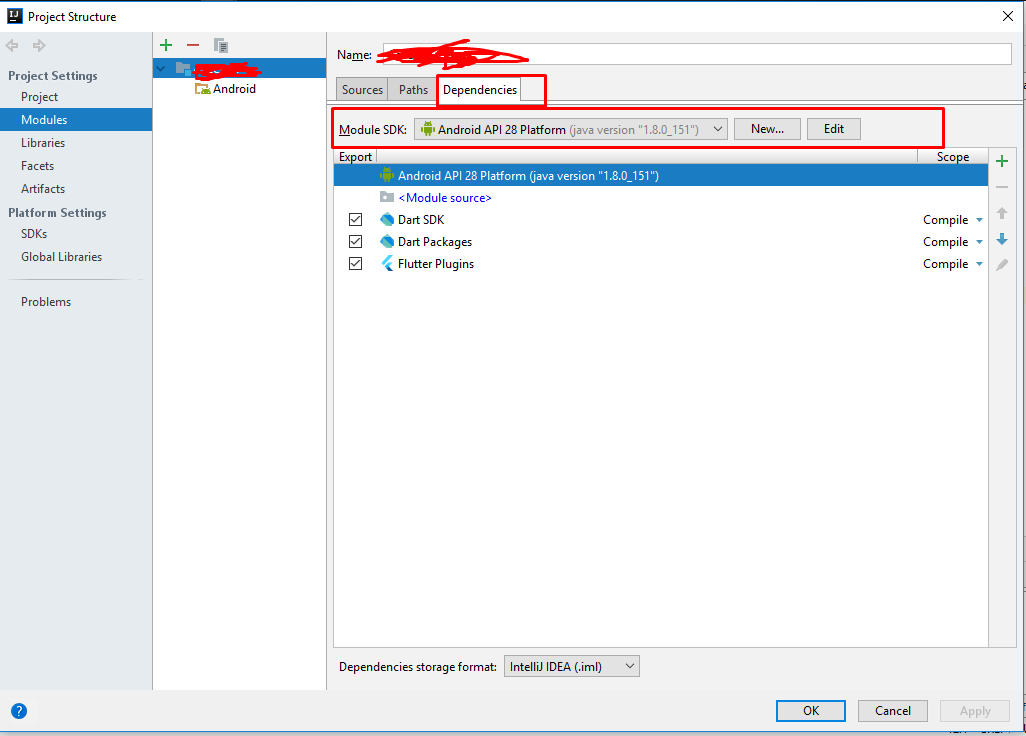Click the green plus to add module
Viewport: 1026px width, 736px height.
166,45
